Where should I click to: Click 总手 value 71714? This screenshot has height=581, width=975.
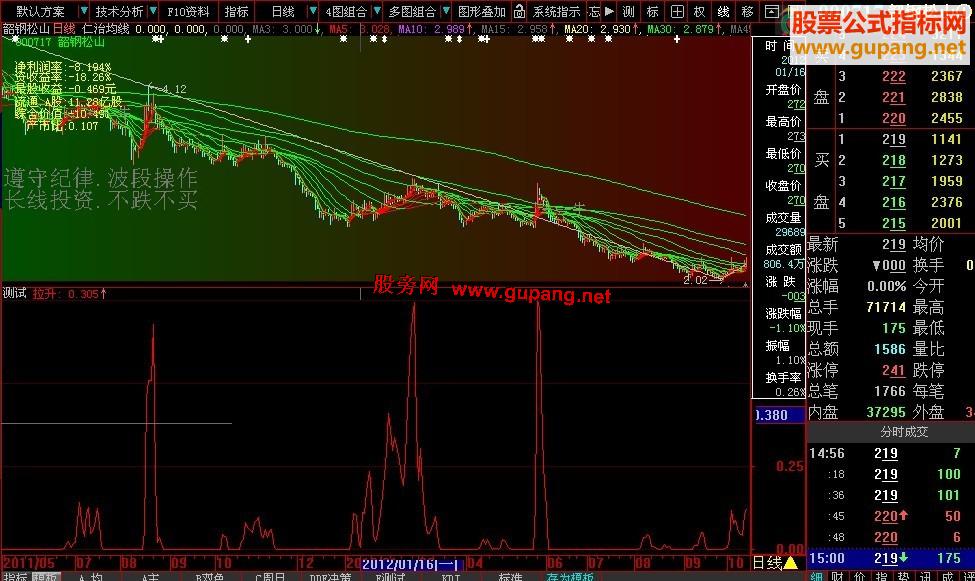(x=886, y=307)
